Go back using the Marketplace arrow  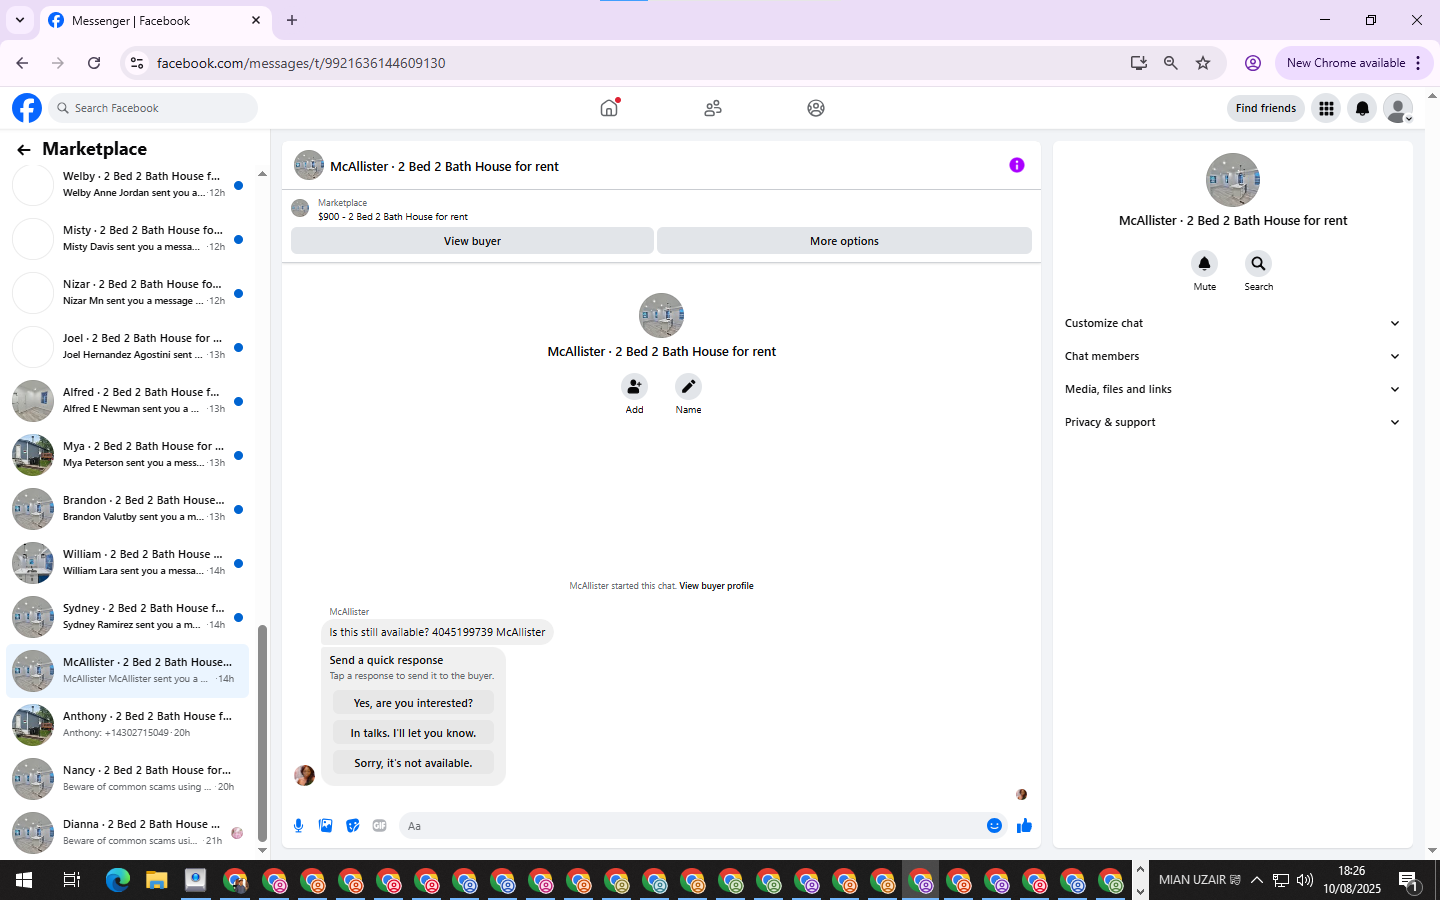coord(24,149)
